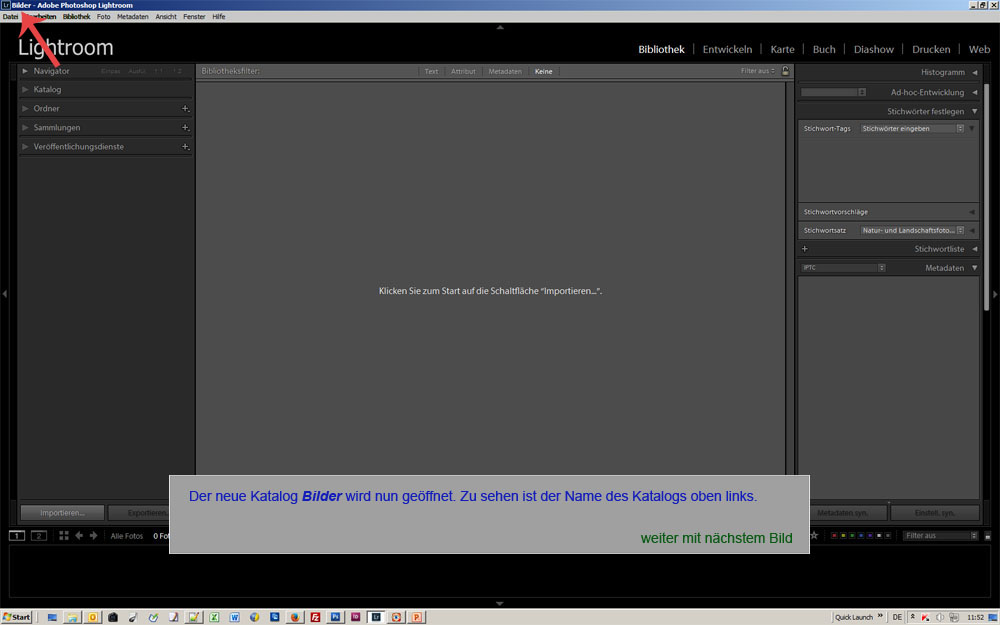
Task: Open grid view icon in filmstrip bar
Action: pyautogui.click(x=63, y=536)
